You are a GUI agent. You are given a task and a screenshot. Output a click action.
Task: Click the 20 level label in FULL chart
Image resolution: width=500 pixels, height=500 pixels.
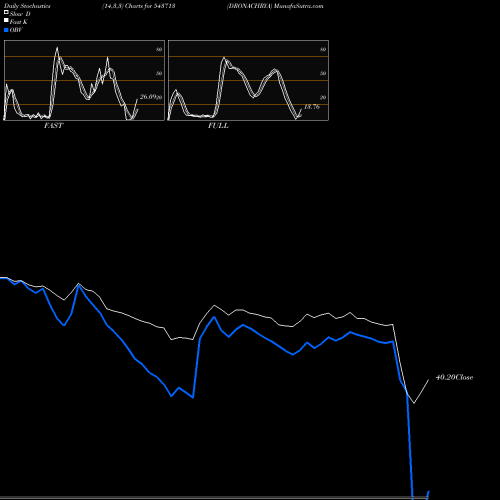coord(323,97)
